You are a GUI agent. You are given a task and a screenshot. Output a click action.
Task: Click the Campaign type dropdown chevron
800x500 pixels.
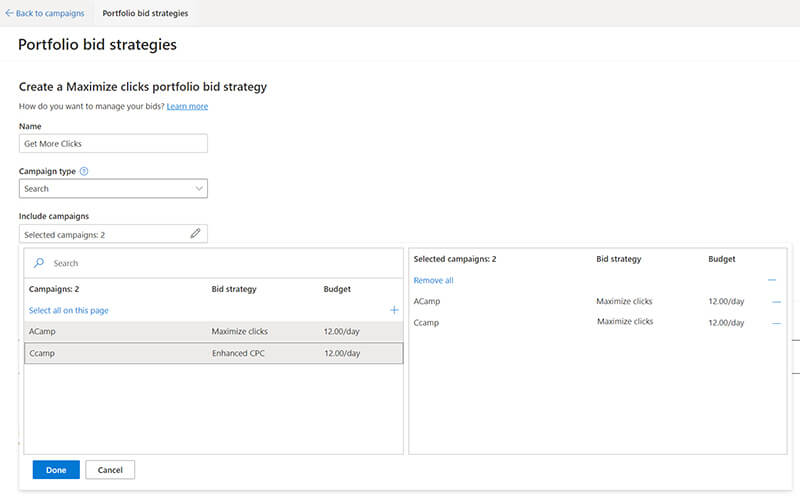(x=199, y=189)
